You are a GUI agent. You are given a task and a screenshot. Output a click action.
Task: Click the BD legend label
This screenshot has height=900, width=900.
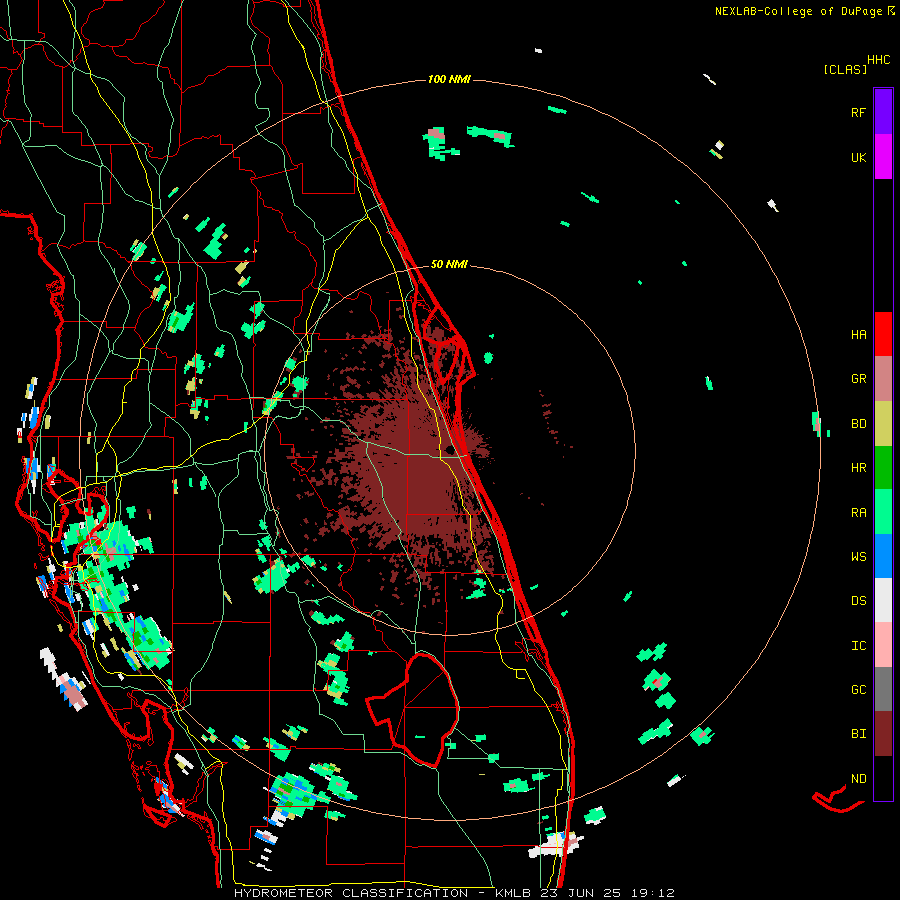coord(858,423)
